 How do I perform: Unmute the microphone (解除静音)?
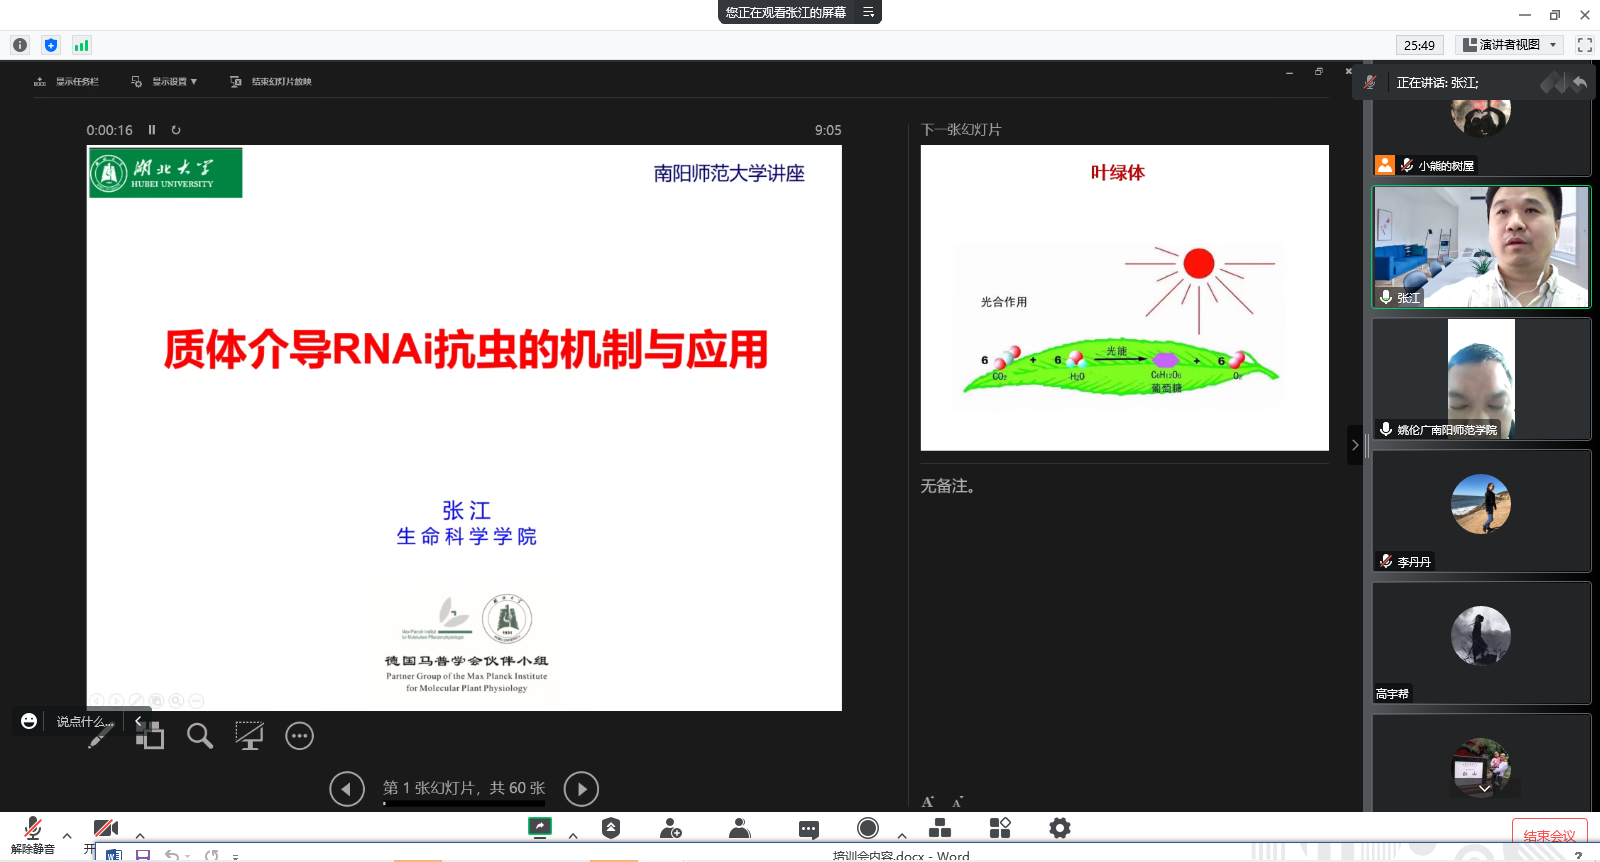point(33,833)
